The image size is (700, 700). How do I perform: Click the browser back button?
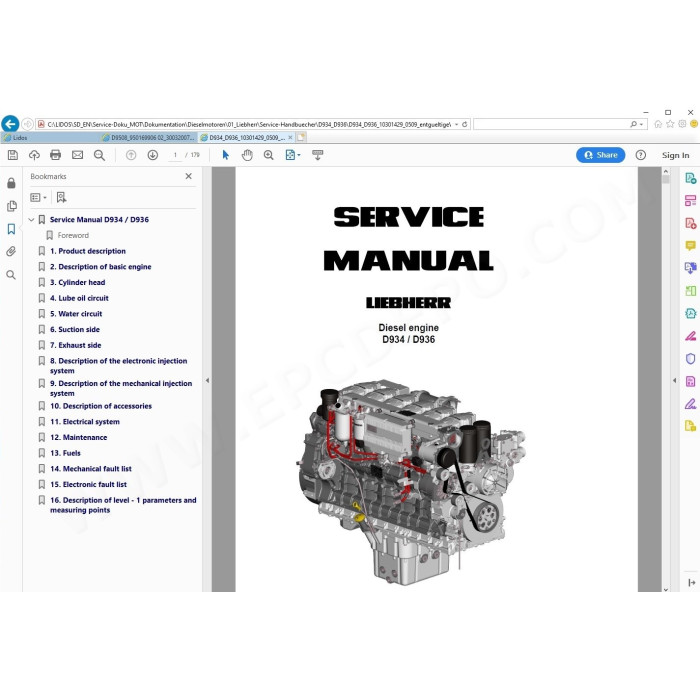pyautogui.click(x=10, y=124)
